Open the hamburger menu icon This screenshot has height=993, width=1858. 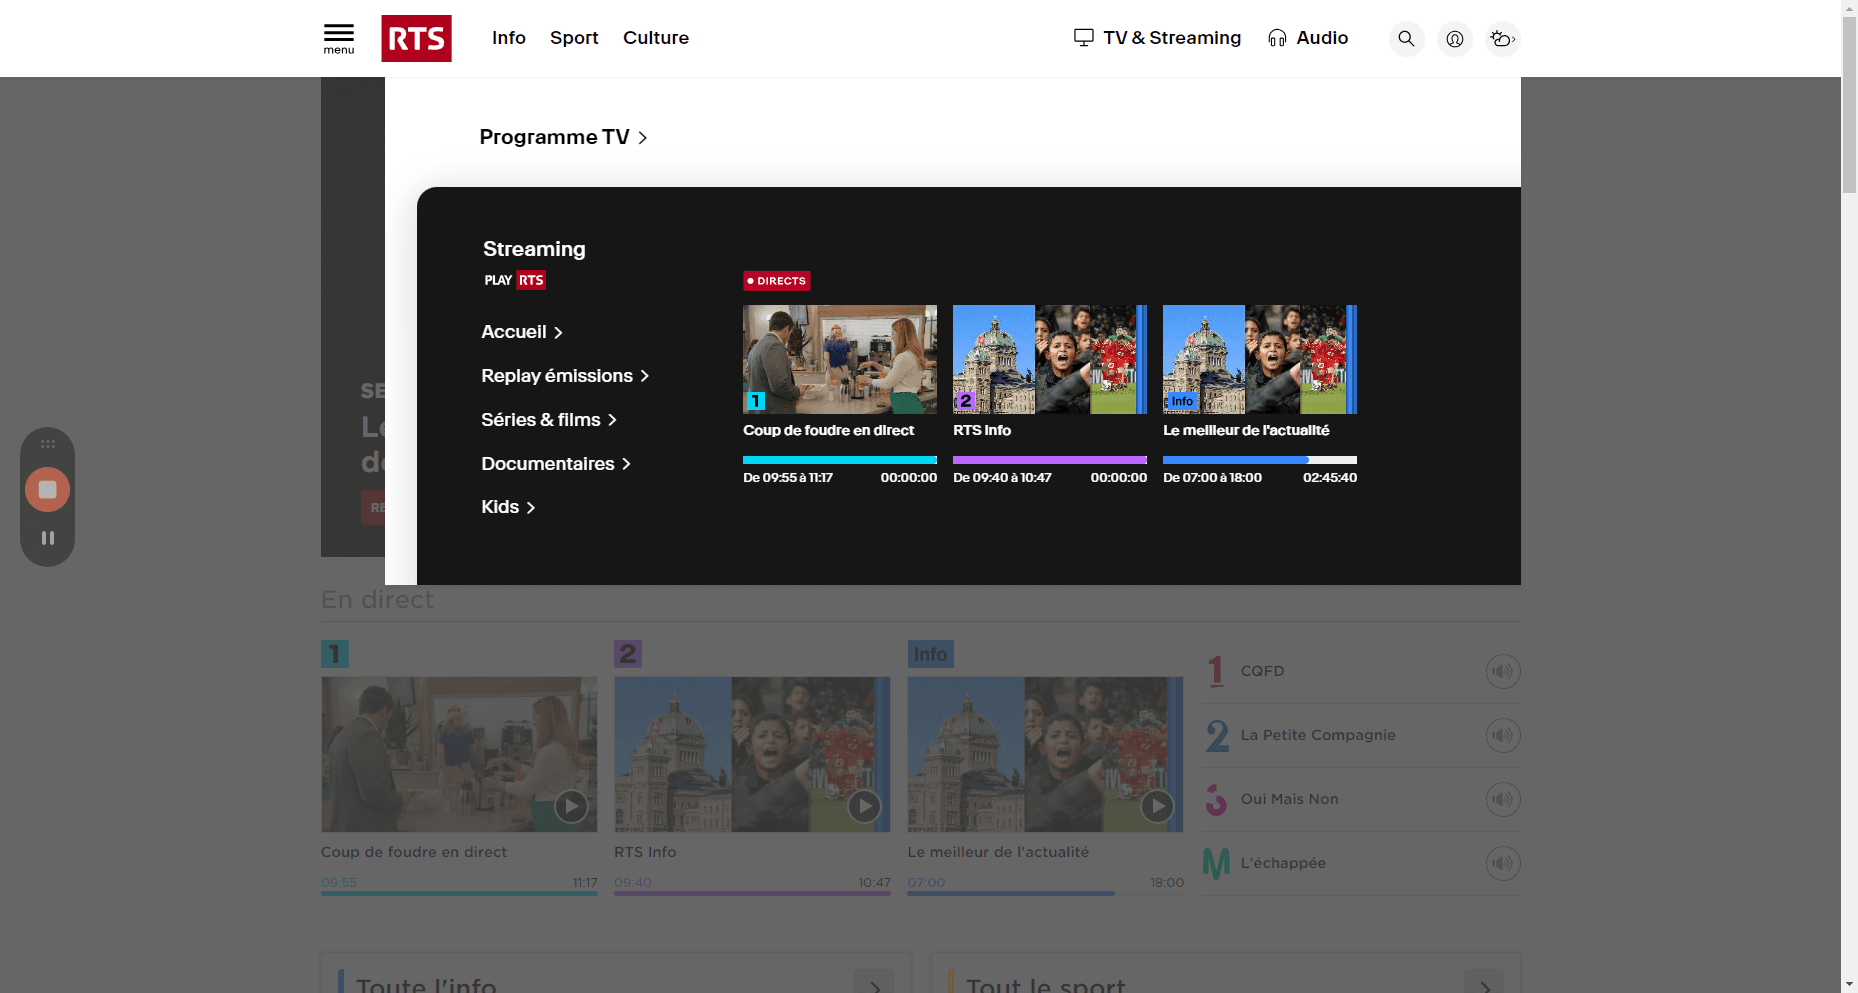coord(338,38)
